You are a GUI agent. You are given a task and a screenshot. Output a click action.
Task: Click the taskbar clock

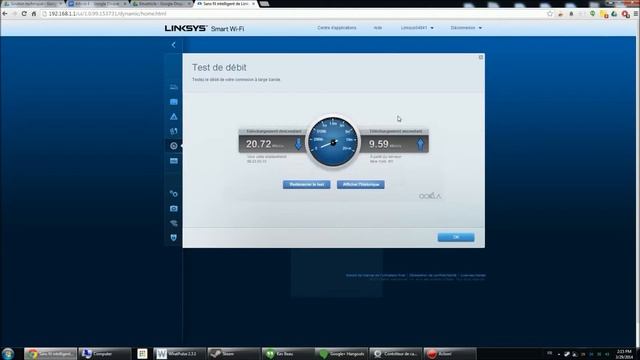(x=624, y=354)
